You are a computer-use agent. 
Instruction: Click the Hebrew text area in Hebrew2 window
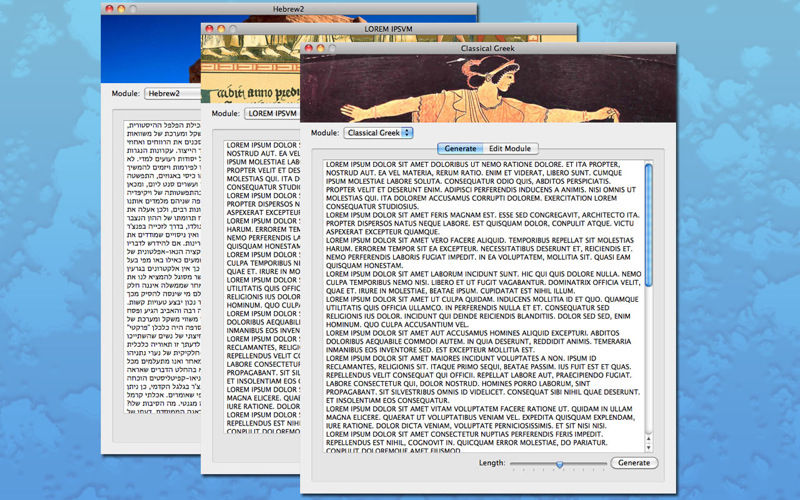[x=162, y=265]
